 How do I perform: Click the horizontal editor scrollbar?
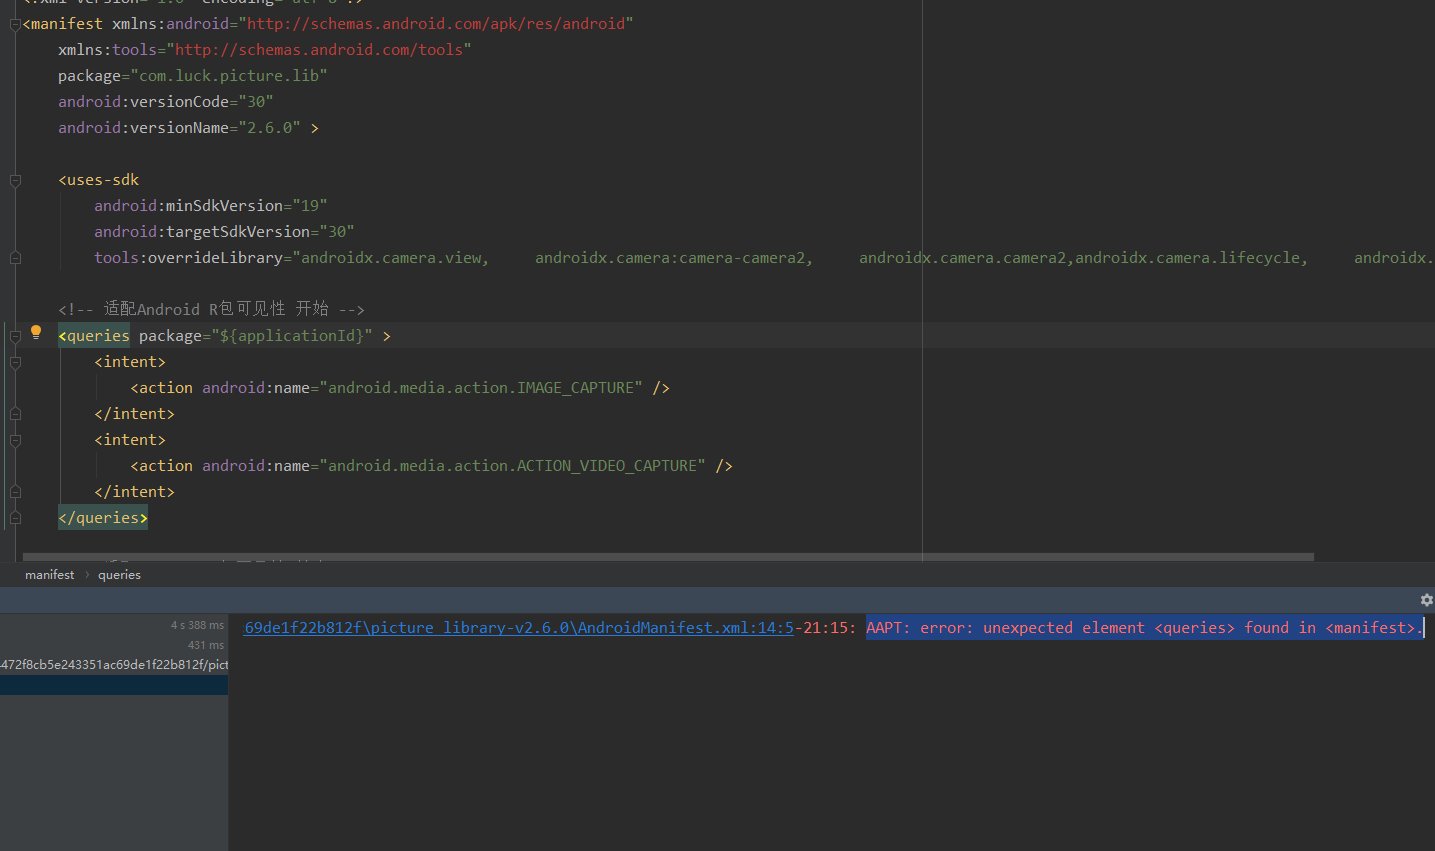(x=668, y=557)
